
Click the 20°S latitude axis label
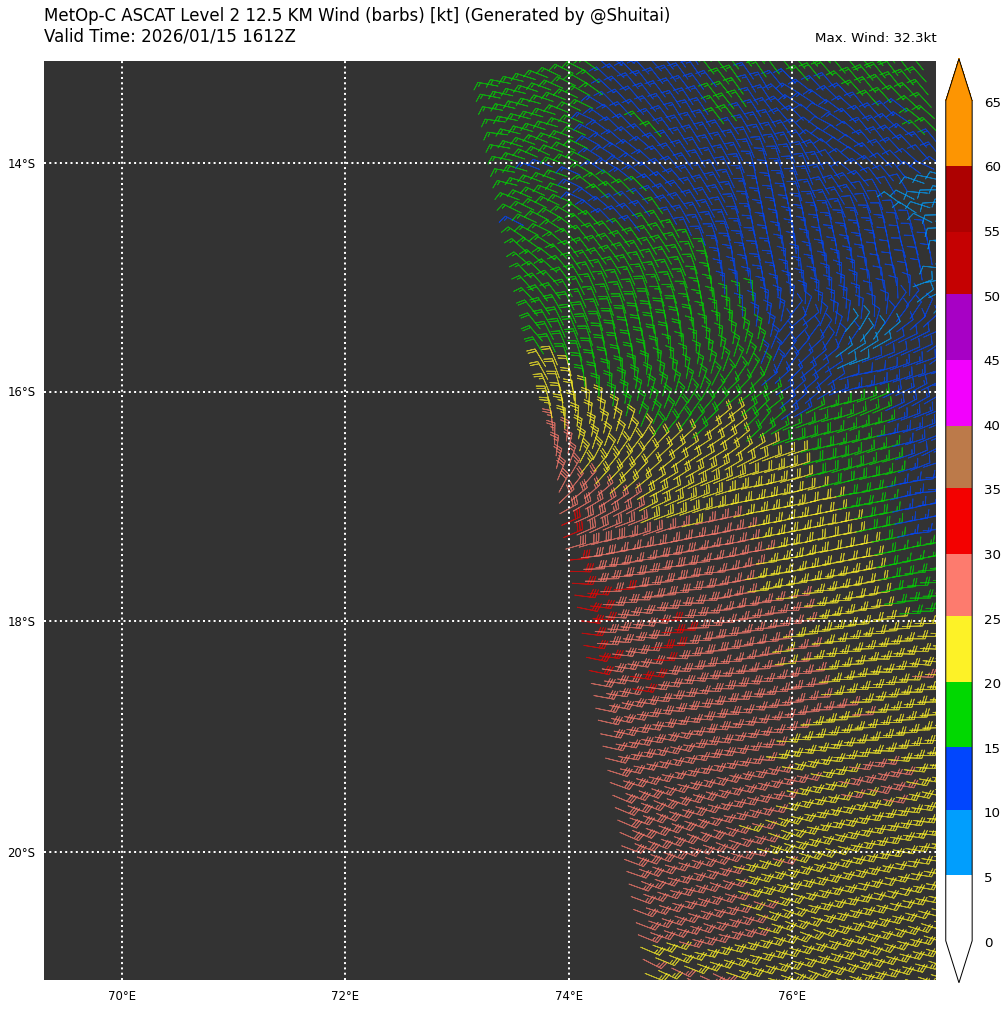pos(21,853)
